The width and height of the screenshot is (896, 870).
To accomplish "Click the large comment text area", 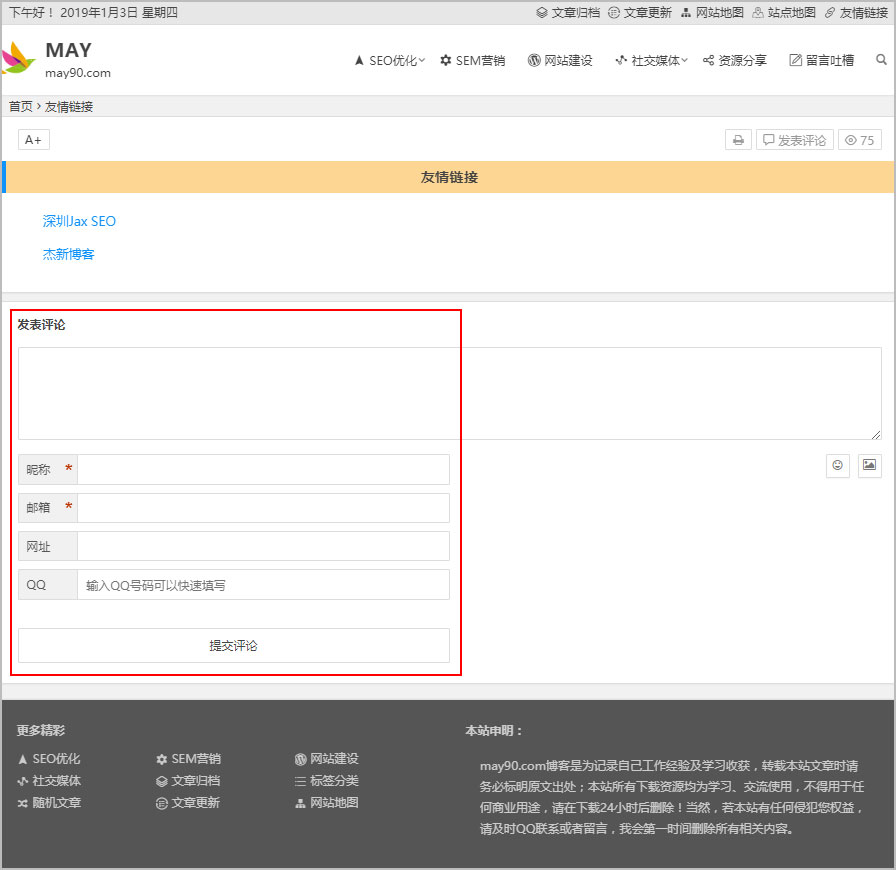I will tap(449, 393).
